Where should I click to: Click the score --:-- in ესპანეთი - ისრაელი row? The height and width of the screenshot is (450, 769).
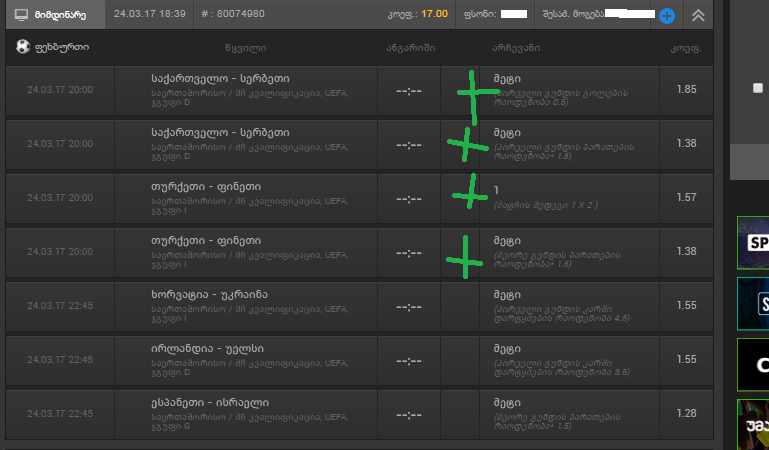click(409, 415)
